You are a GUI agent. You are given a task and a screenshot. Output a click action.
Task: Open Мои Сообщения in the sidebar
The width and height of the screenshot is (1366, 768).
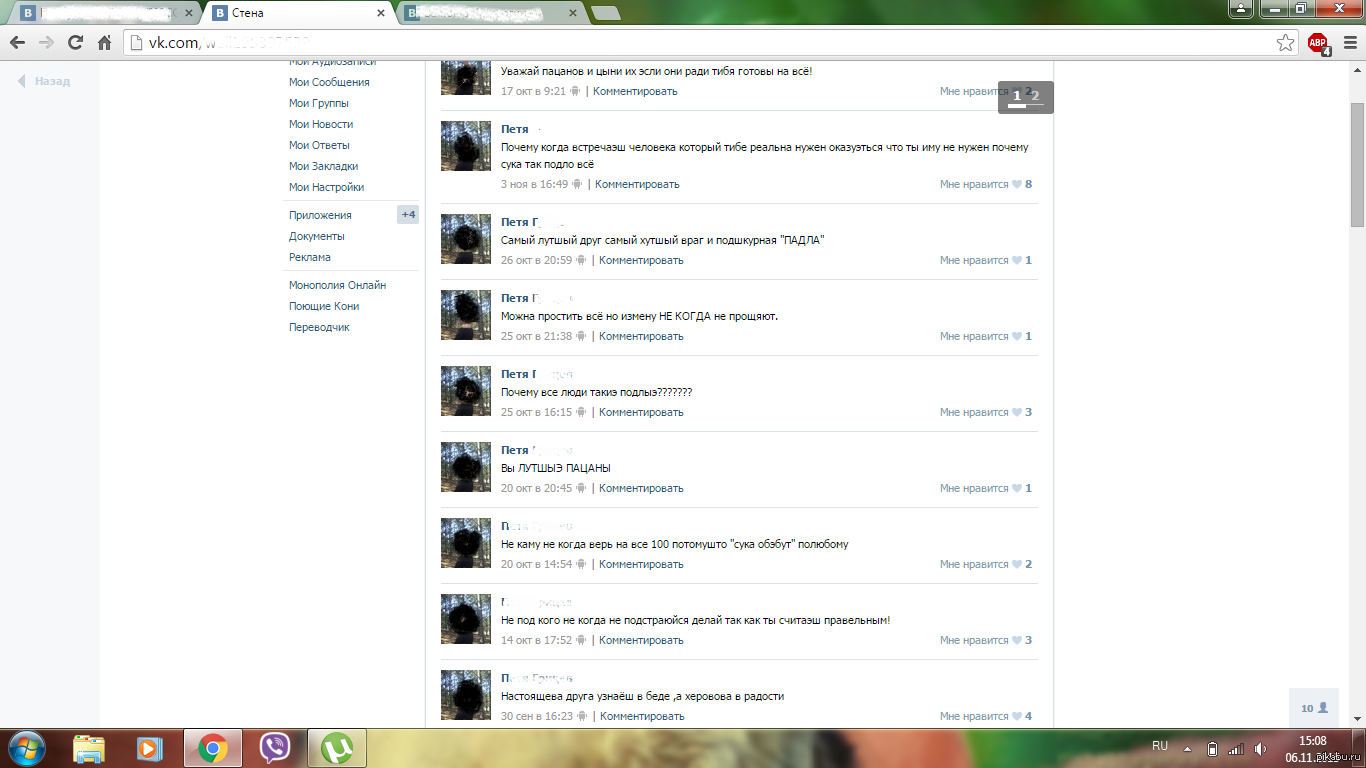point(329,82)
